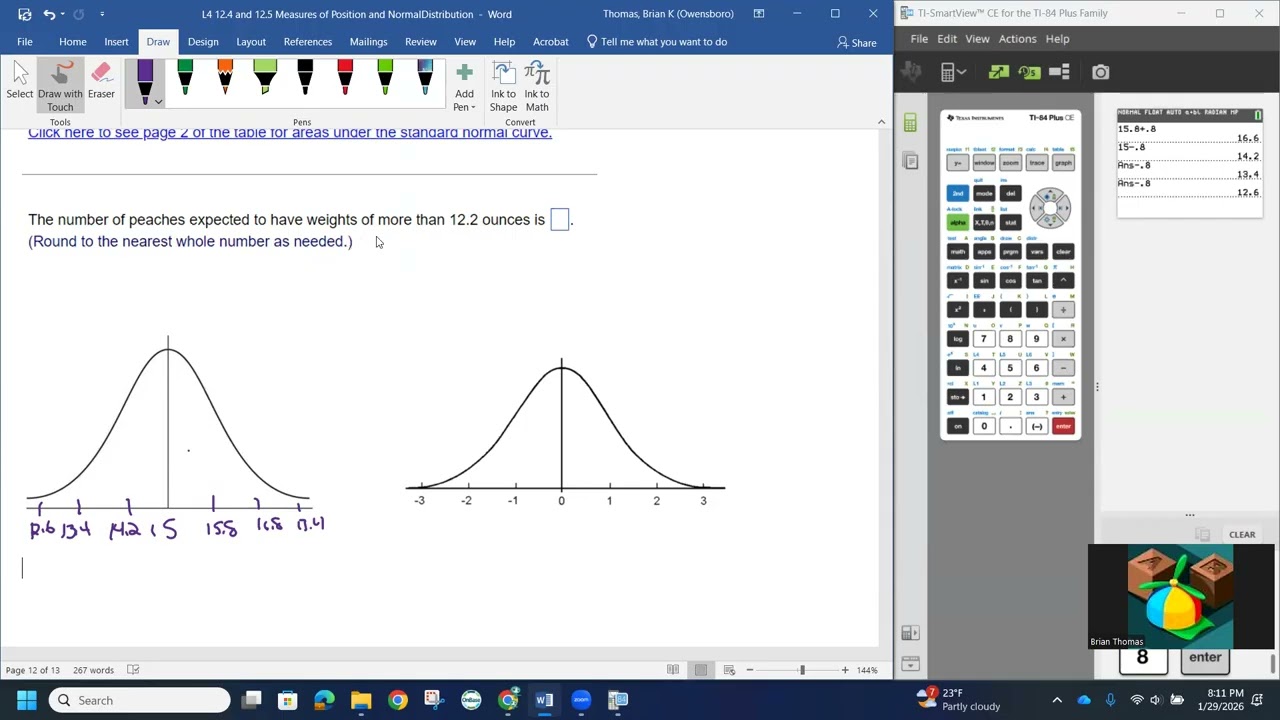
Task: Click TI-SmartView take screenshot camera icon
Action: (x=1100, y=72)
